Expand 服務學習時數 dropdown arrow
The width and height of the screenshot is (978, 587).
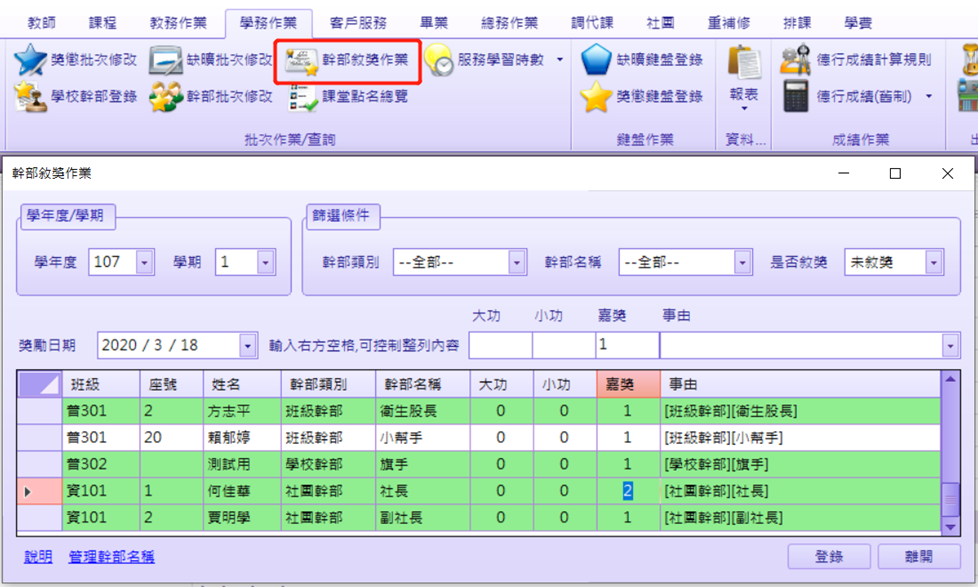559,60
